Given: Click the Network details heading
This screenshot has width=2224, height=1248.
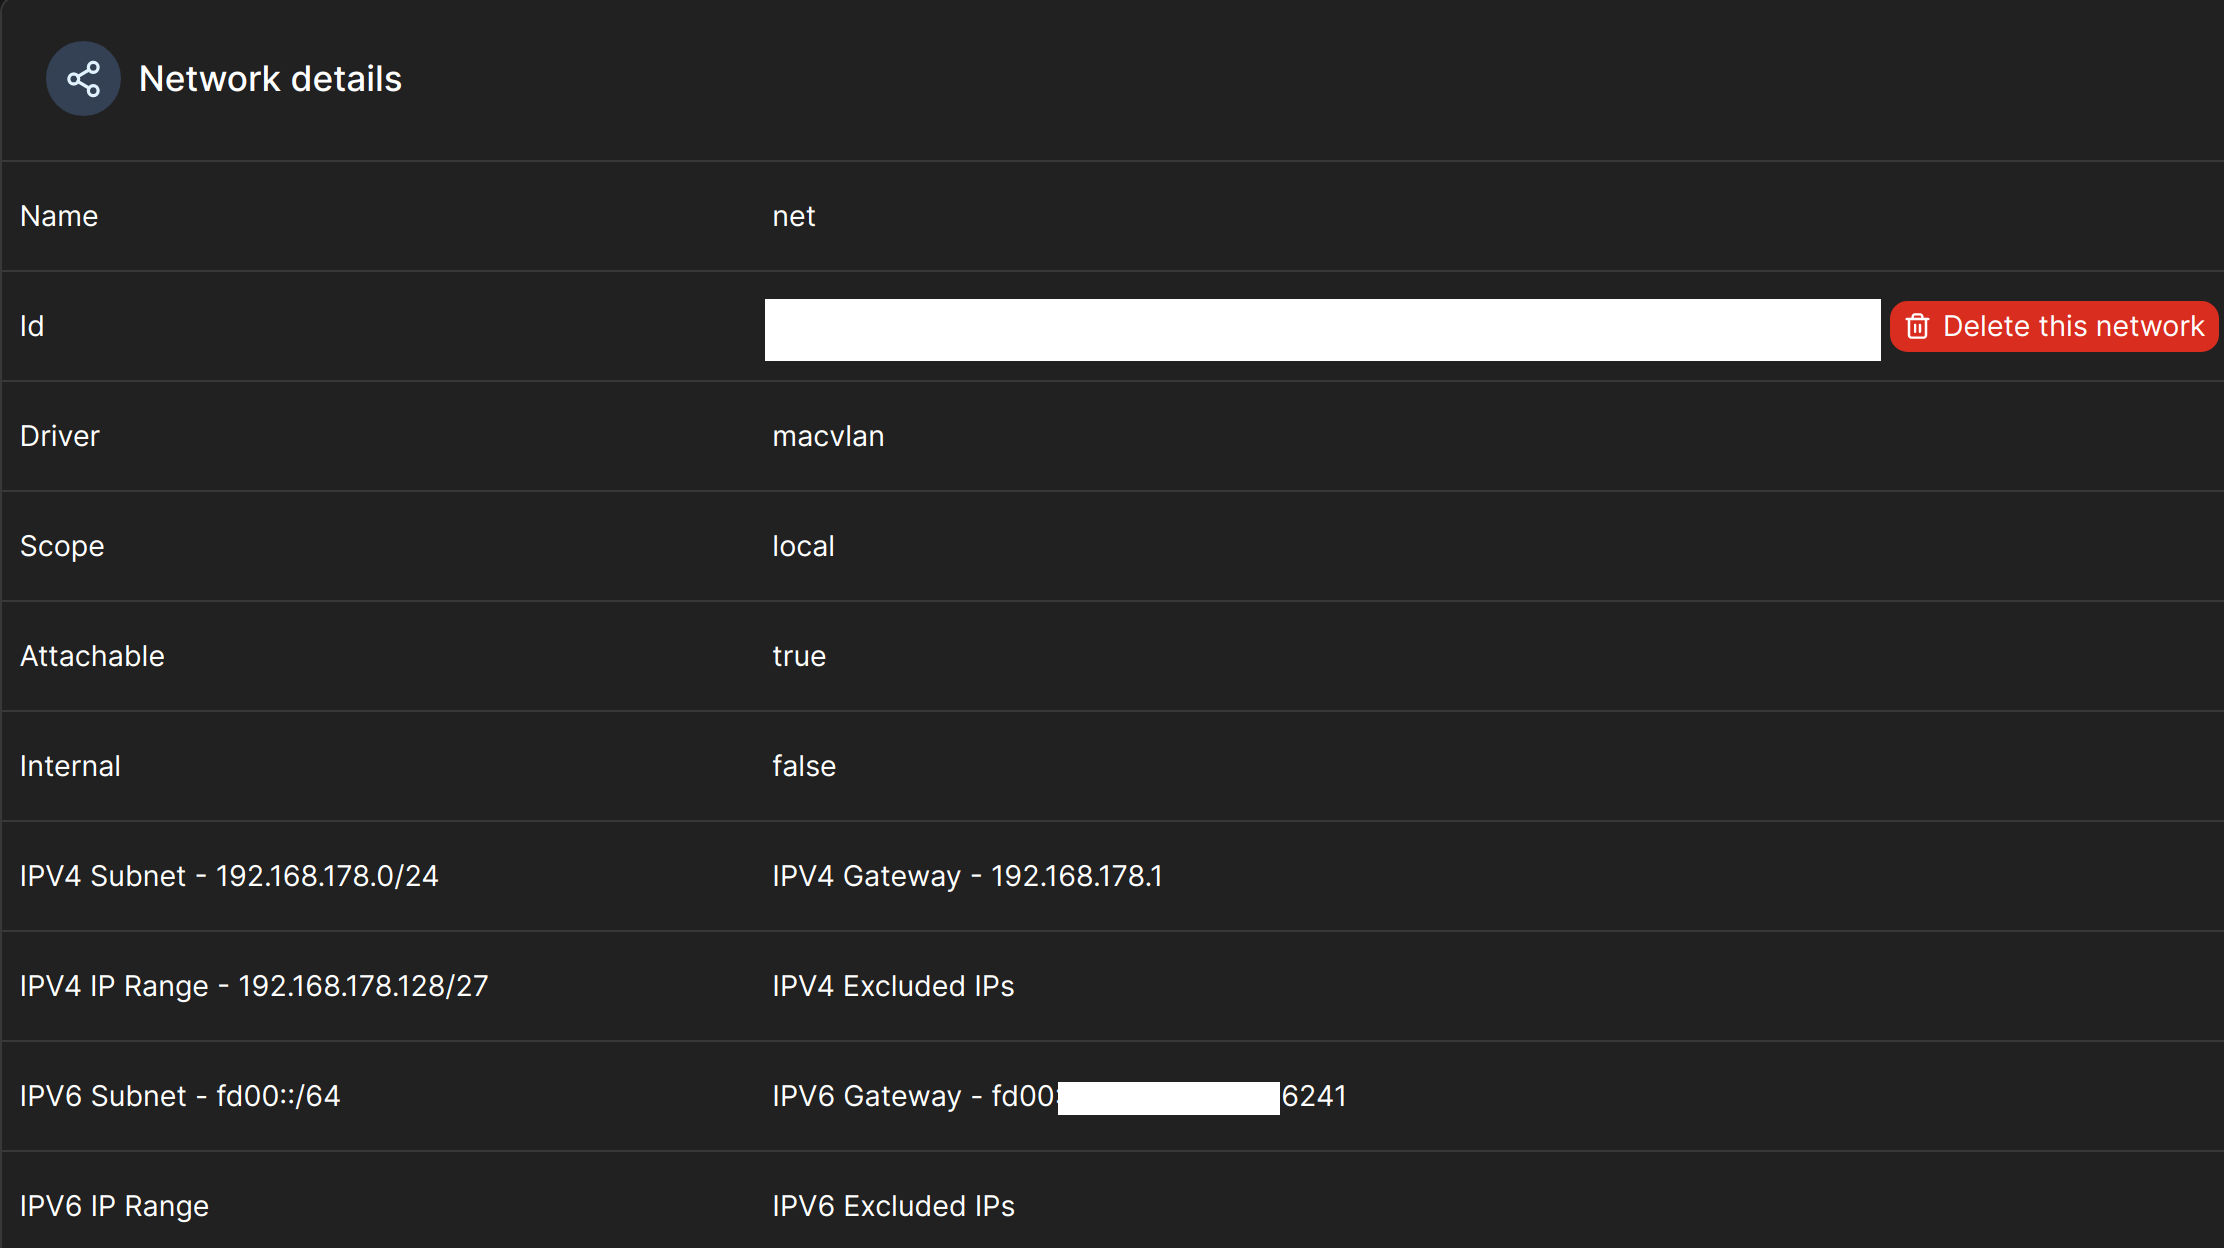Looking at the screenshot, I should (x=270, y=78).
